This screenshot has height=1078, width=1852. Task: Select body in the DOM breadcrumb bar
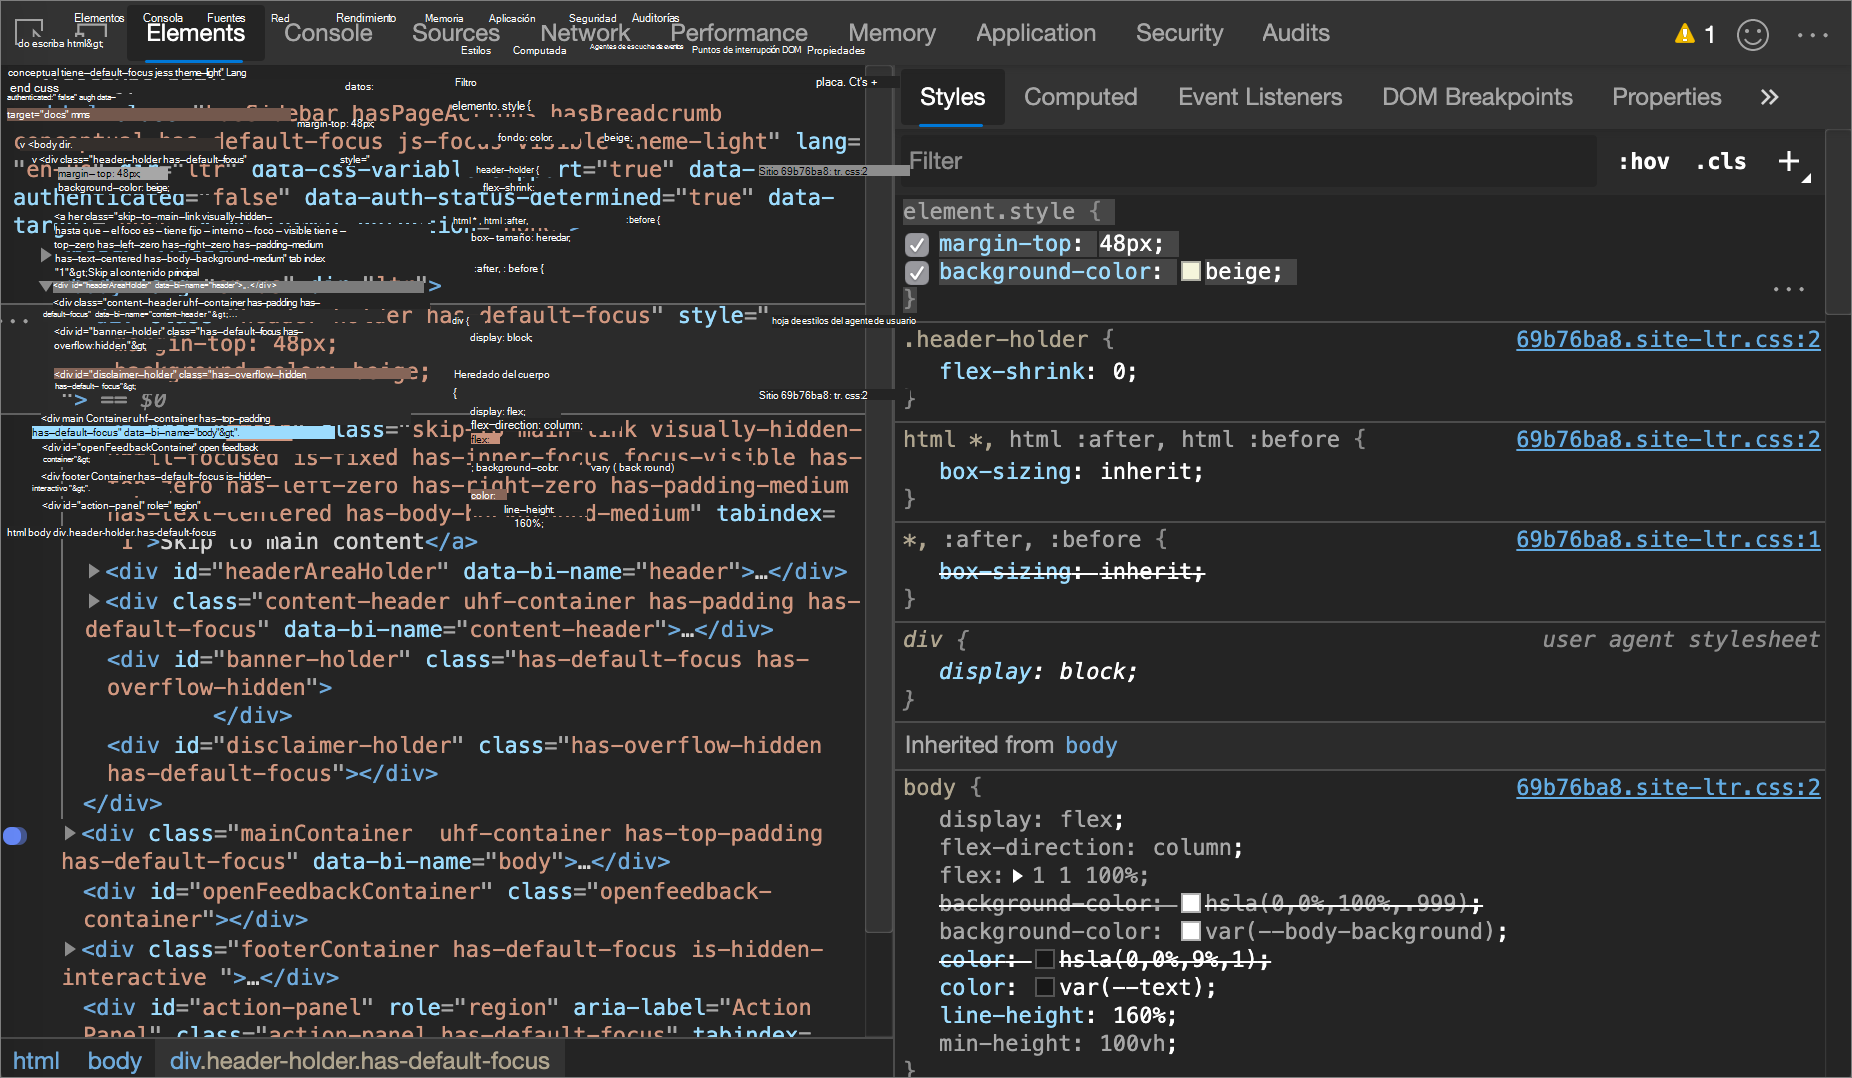coord(114,1060)
